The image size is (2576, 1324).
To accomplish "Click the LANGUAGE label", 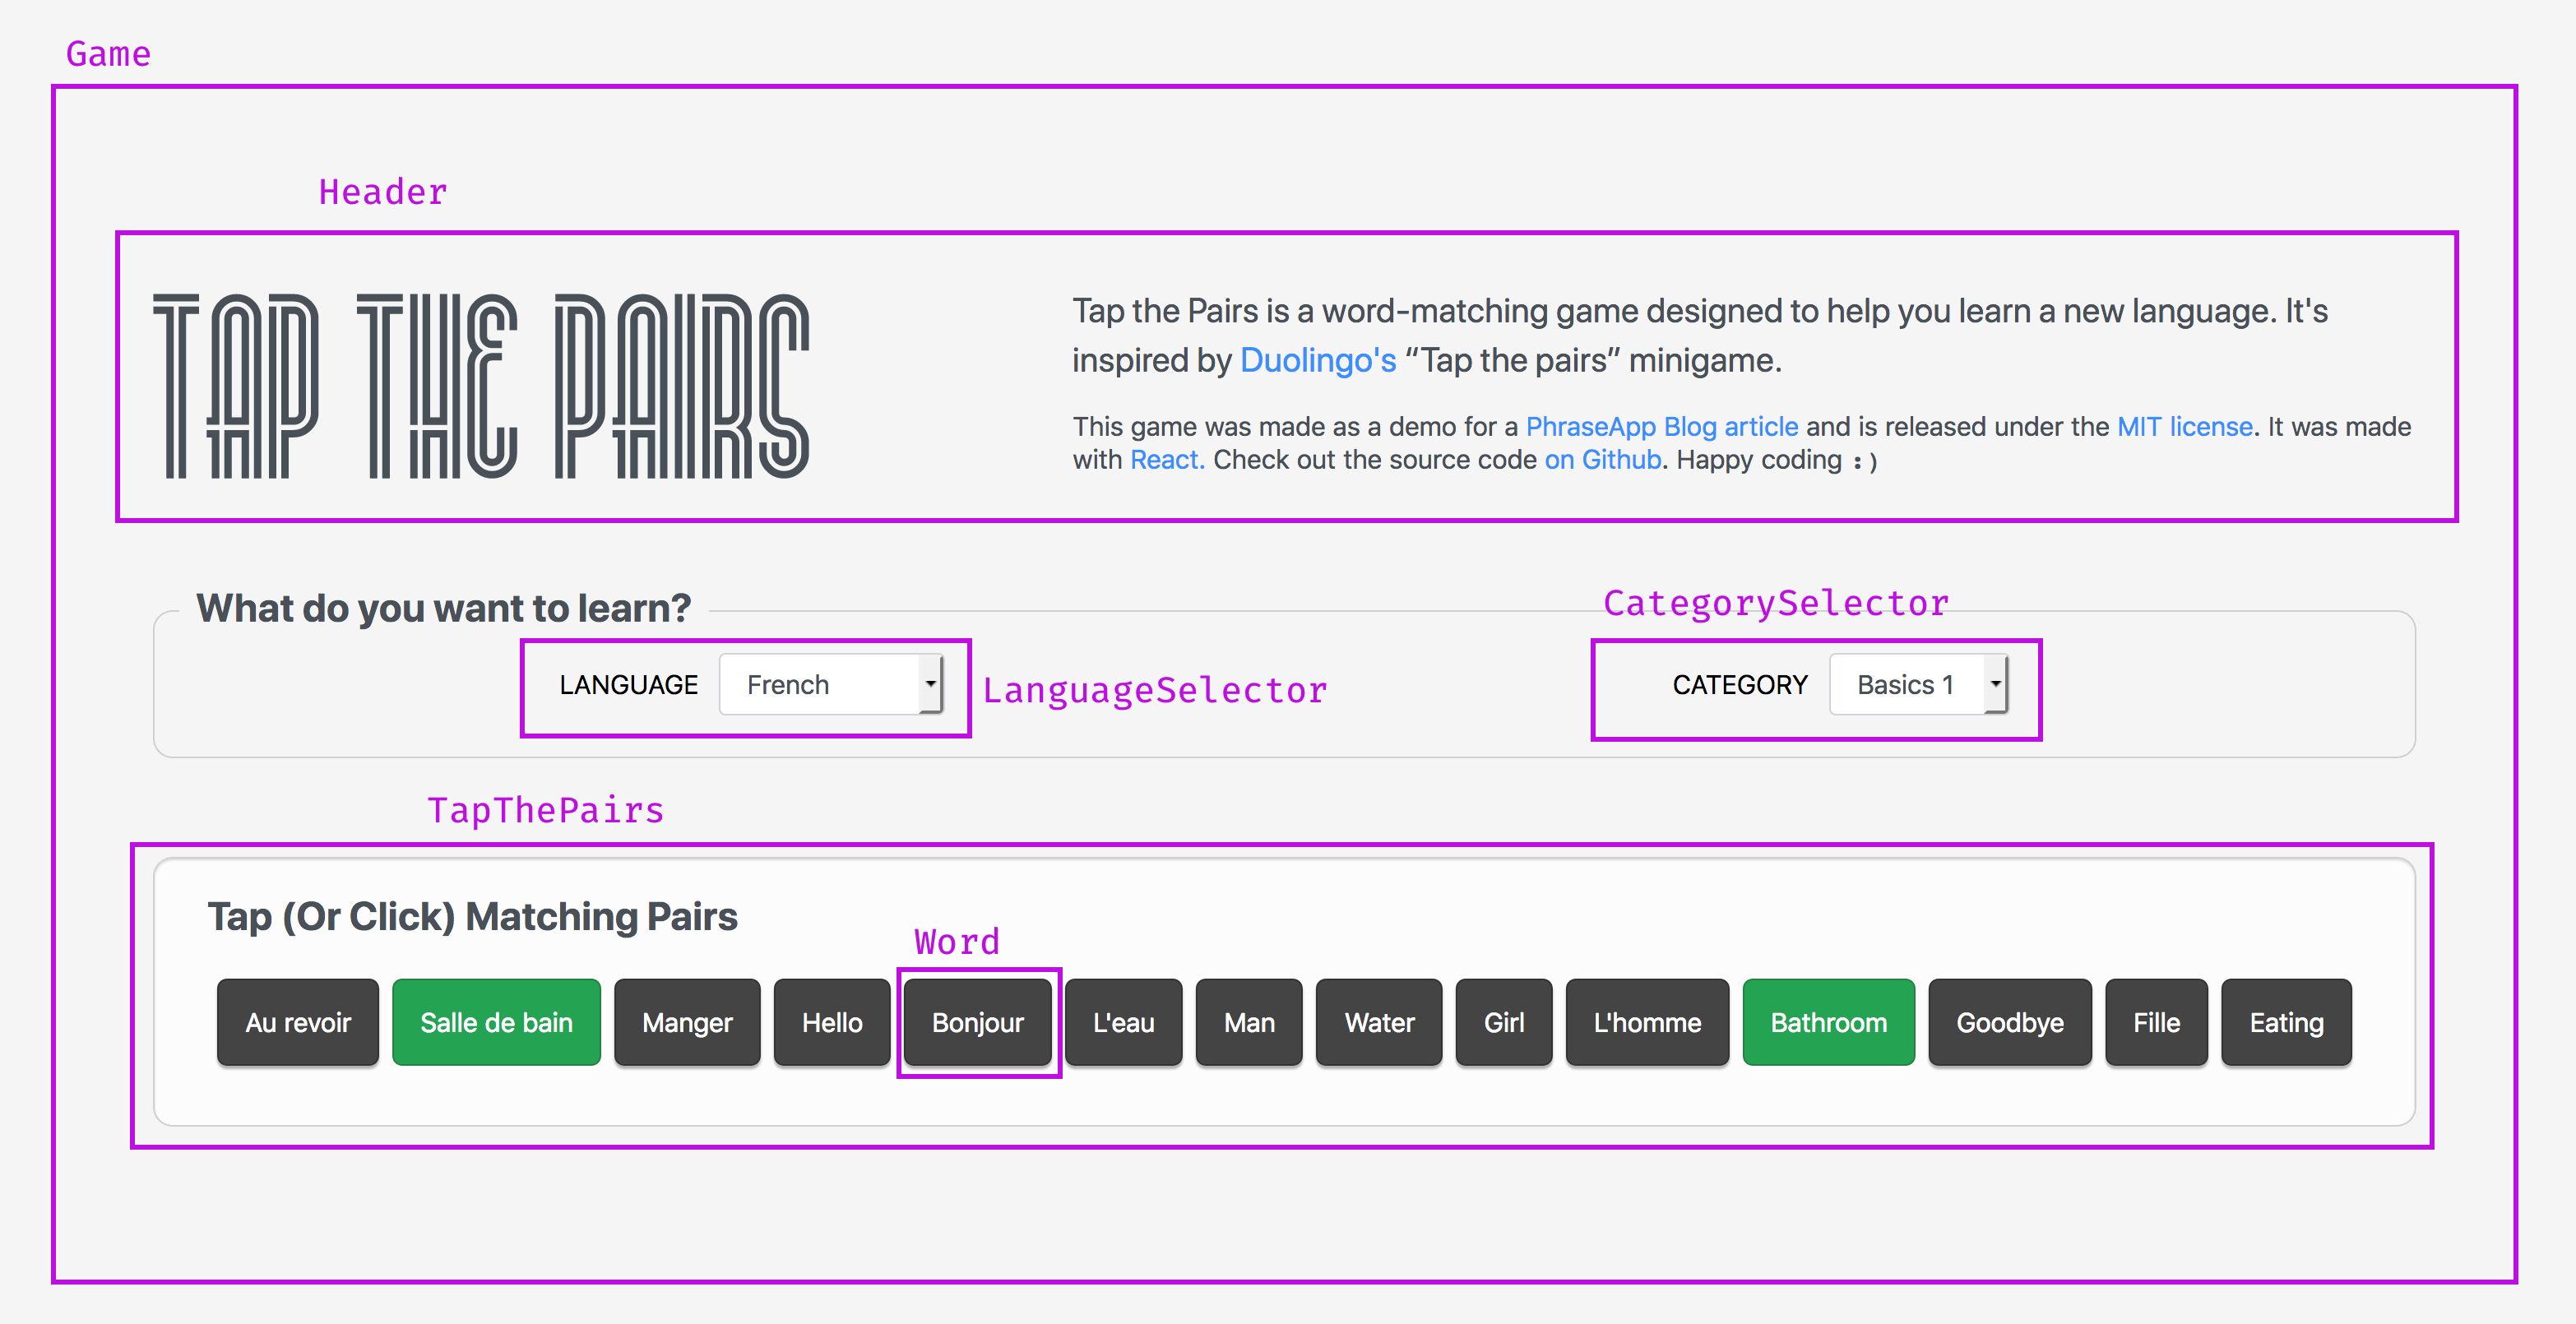I will (x=628, y=685).
